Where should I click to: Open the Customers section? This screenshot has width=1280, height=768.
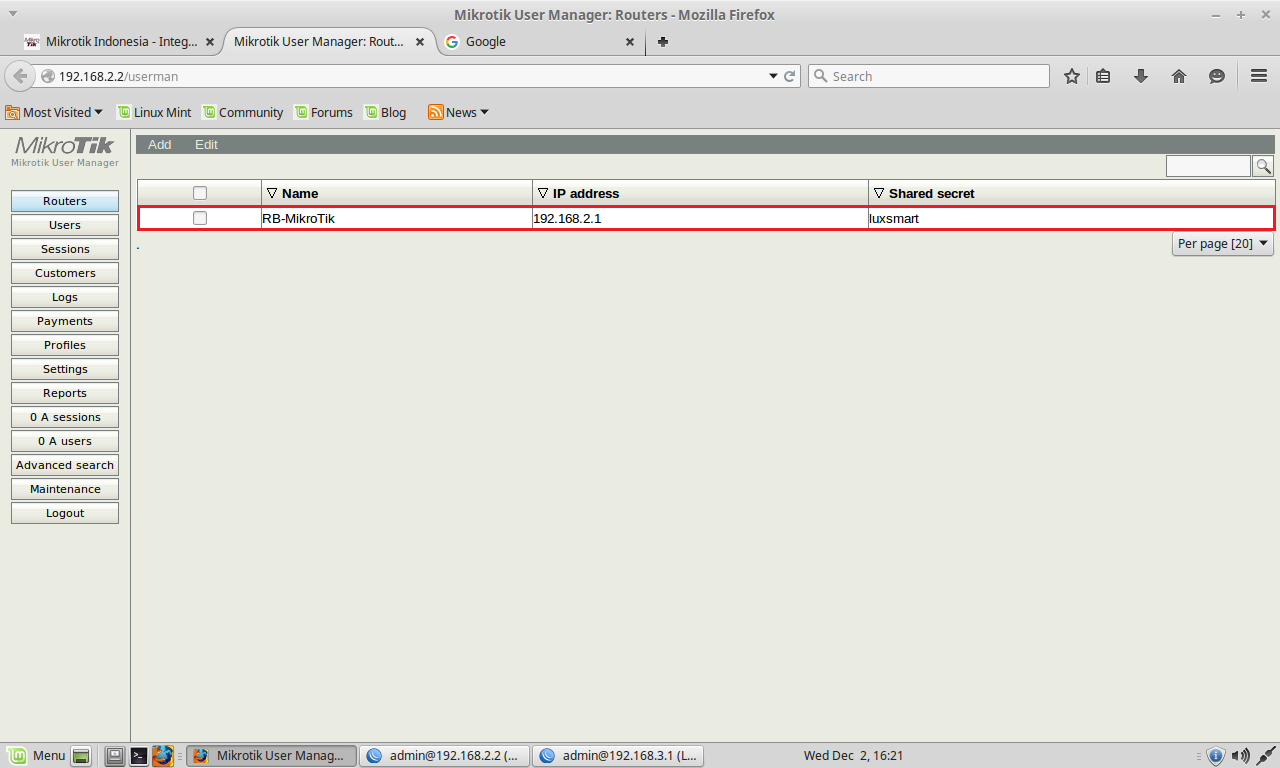point(65,273)
